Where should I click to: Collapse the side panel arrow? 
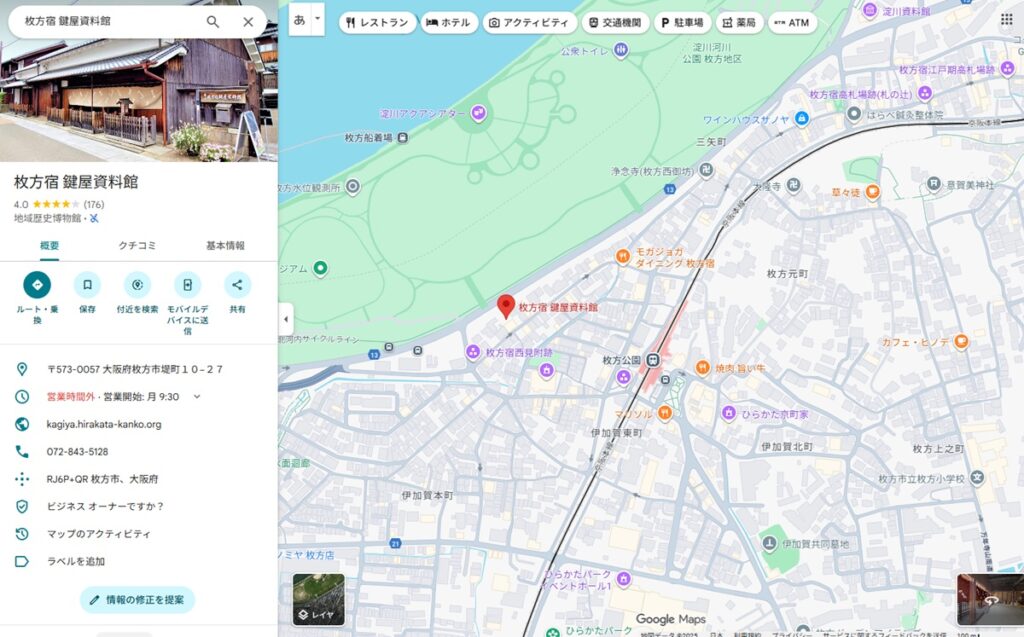tap(286, 319)
